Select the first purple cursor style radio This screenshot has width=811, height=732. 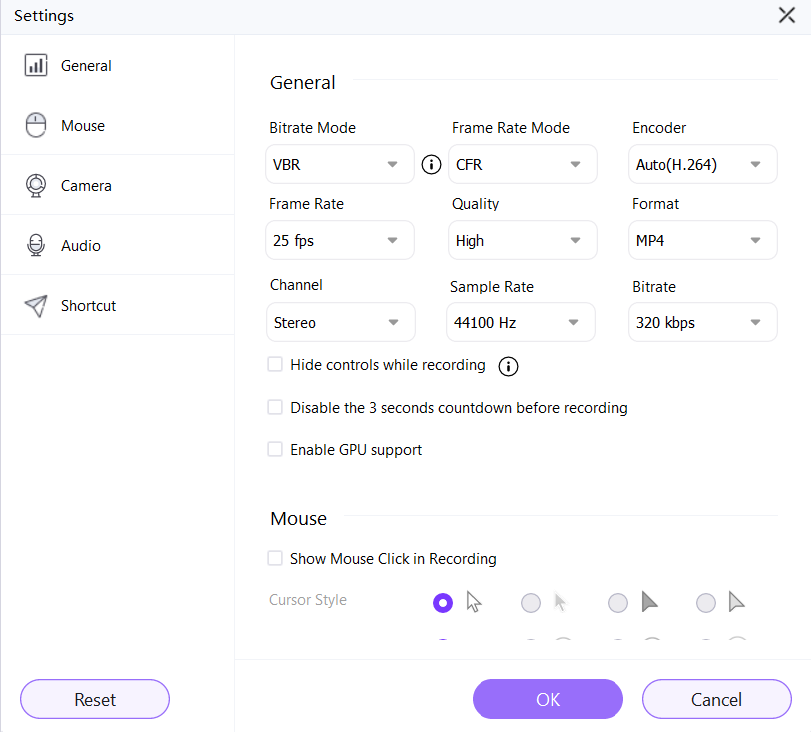(443, 603)
